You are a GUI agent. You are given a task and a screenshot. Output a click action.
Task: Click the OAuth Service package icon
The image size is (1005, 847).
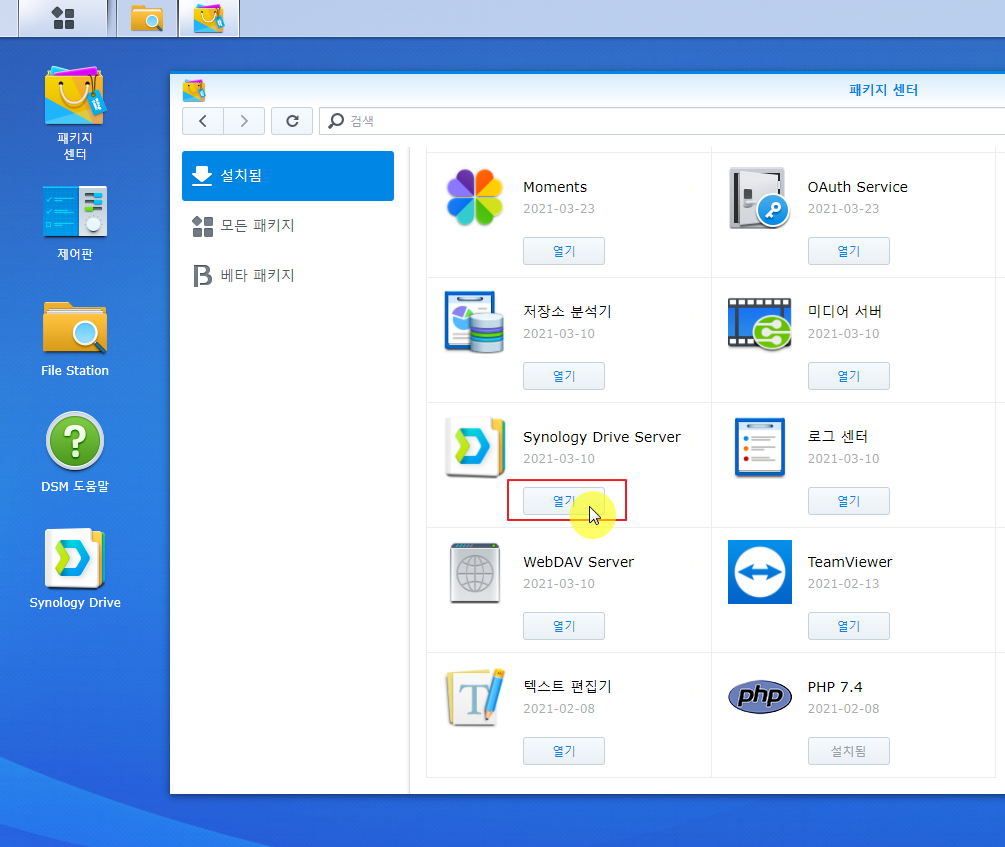760,197
